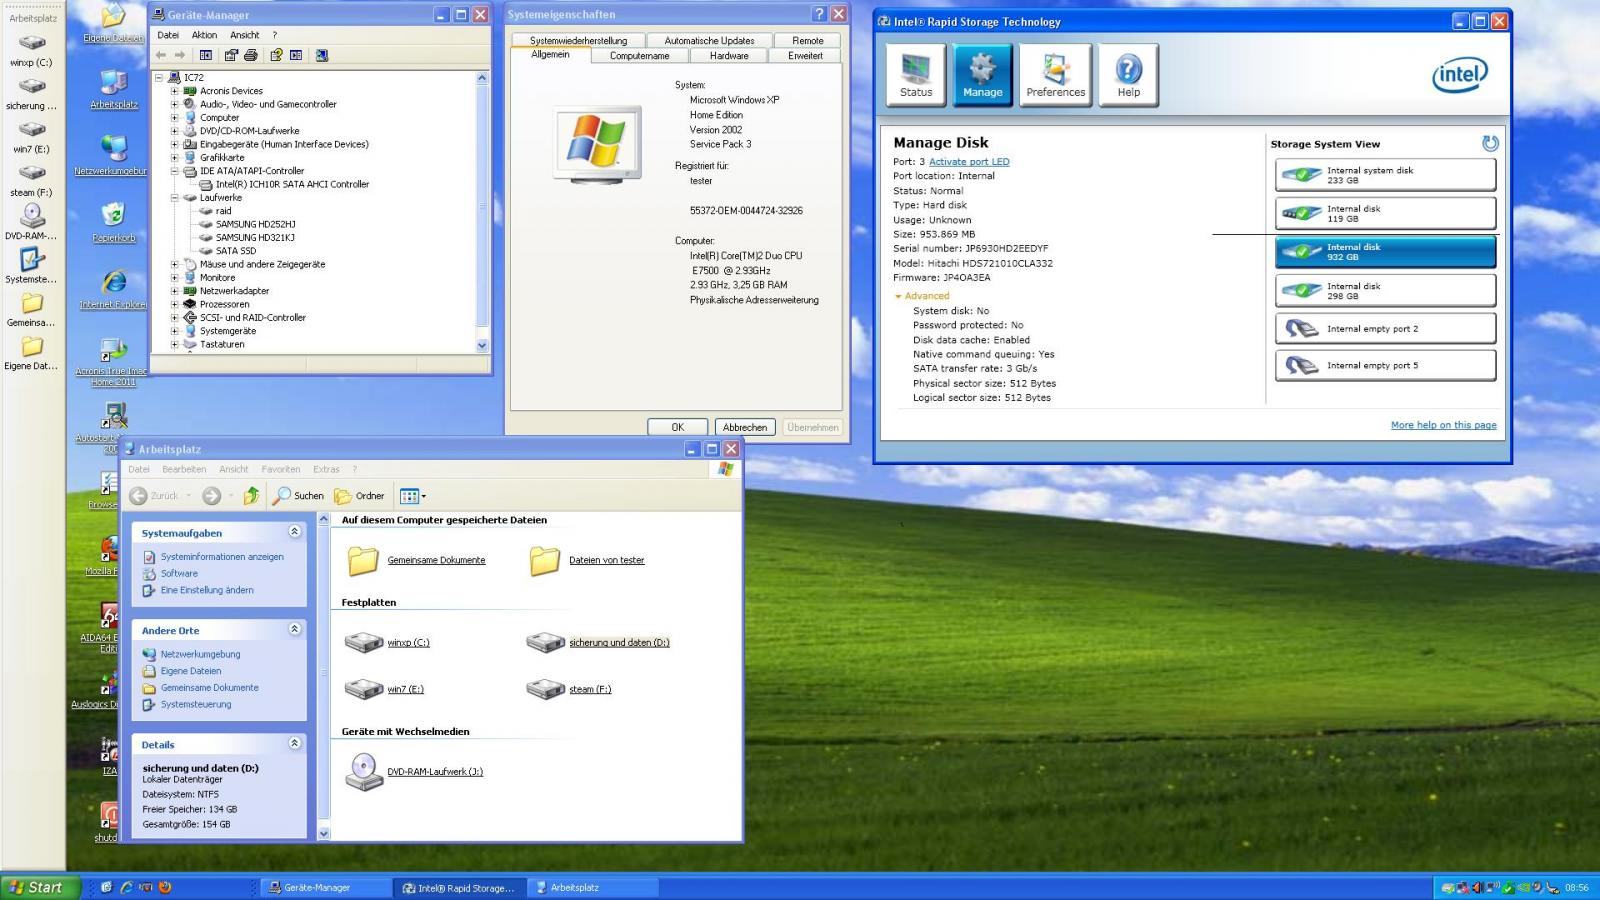Open the win7 (E:) drive in Arbeitsplatz window
1600x900 pixels.
coord(384,689)
